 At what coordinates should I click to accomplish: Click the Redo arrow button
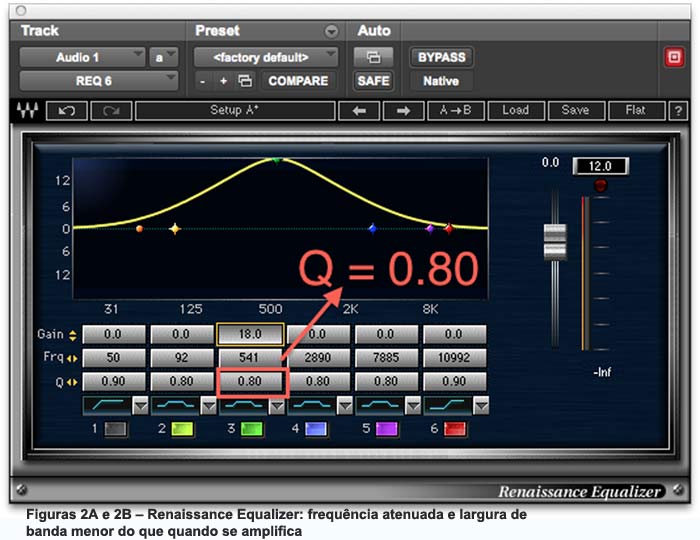coord(111,111)
